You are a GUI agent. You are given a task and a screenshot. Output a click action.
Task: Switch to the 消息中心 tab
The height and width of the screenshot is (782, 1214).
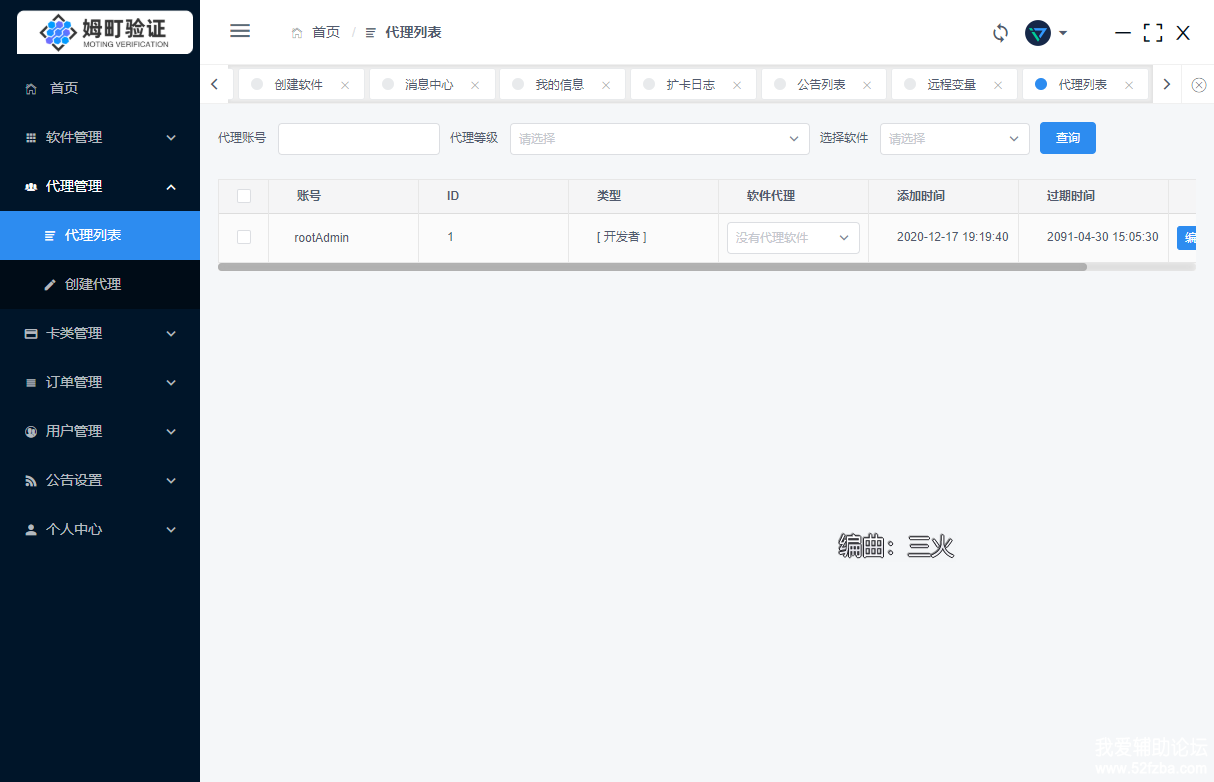[428, 85]
